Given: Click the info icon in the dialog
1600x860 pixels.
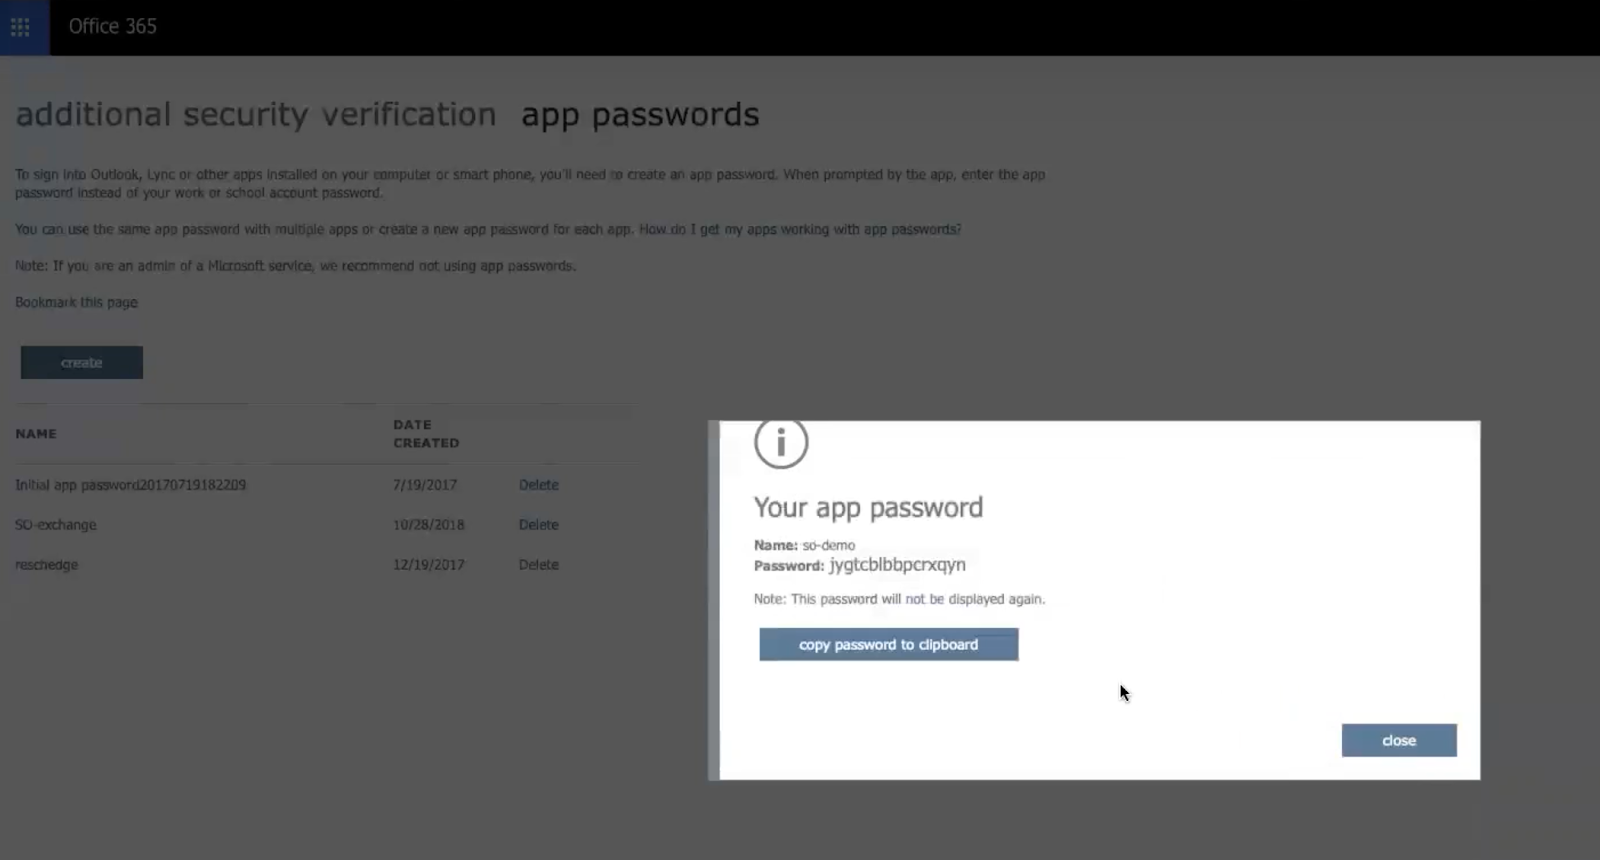Looking at the screenshot, I should (781, 441).
